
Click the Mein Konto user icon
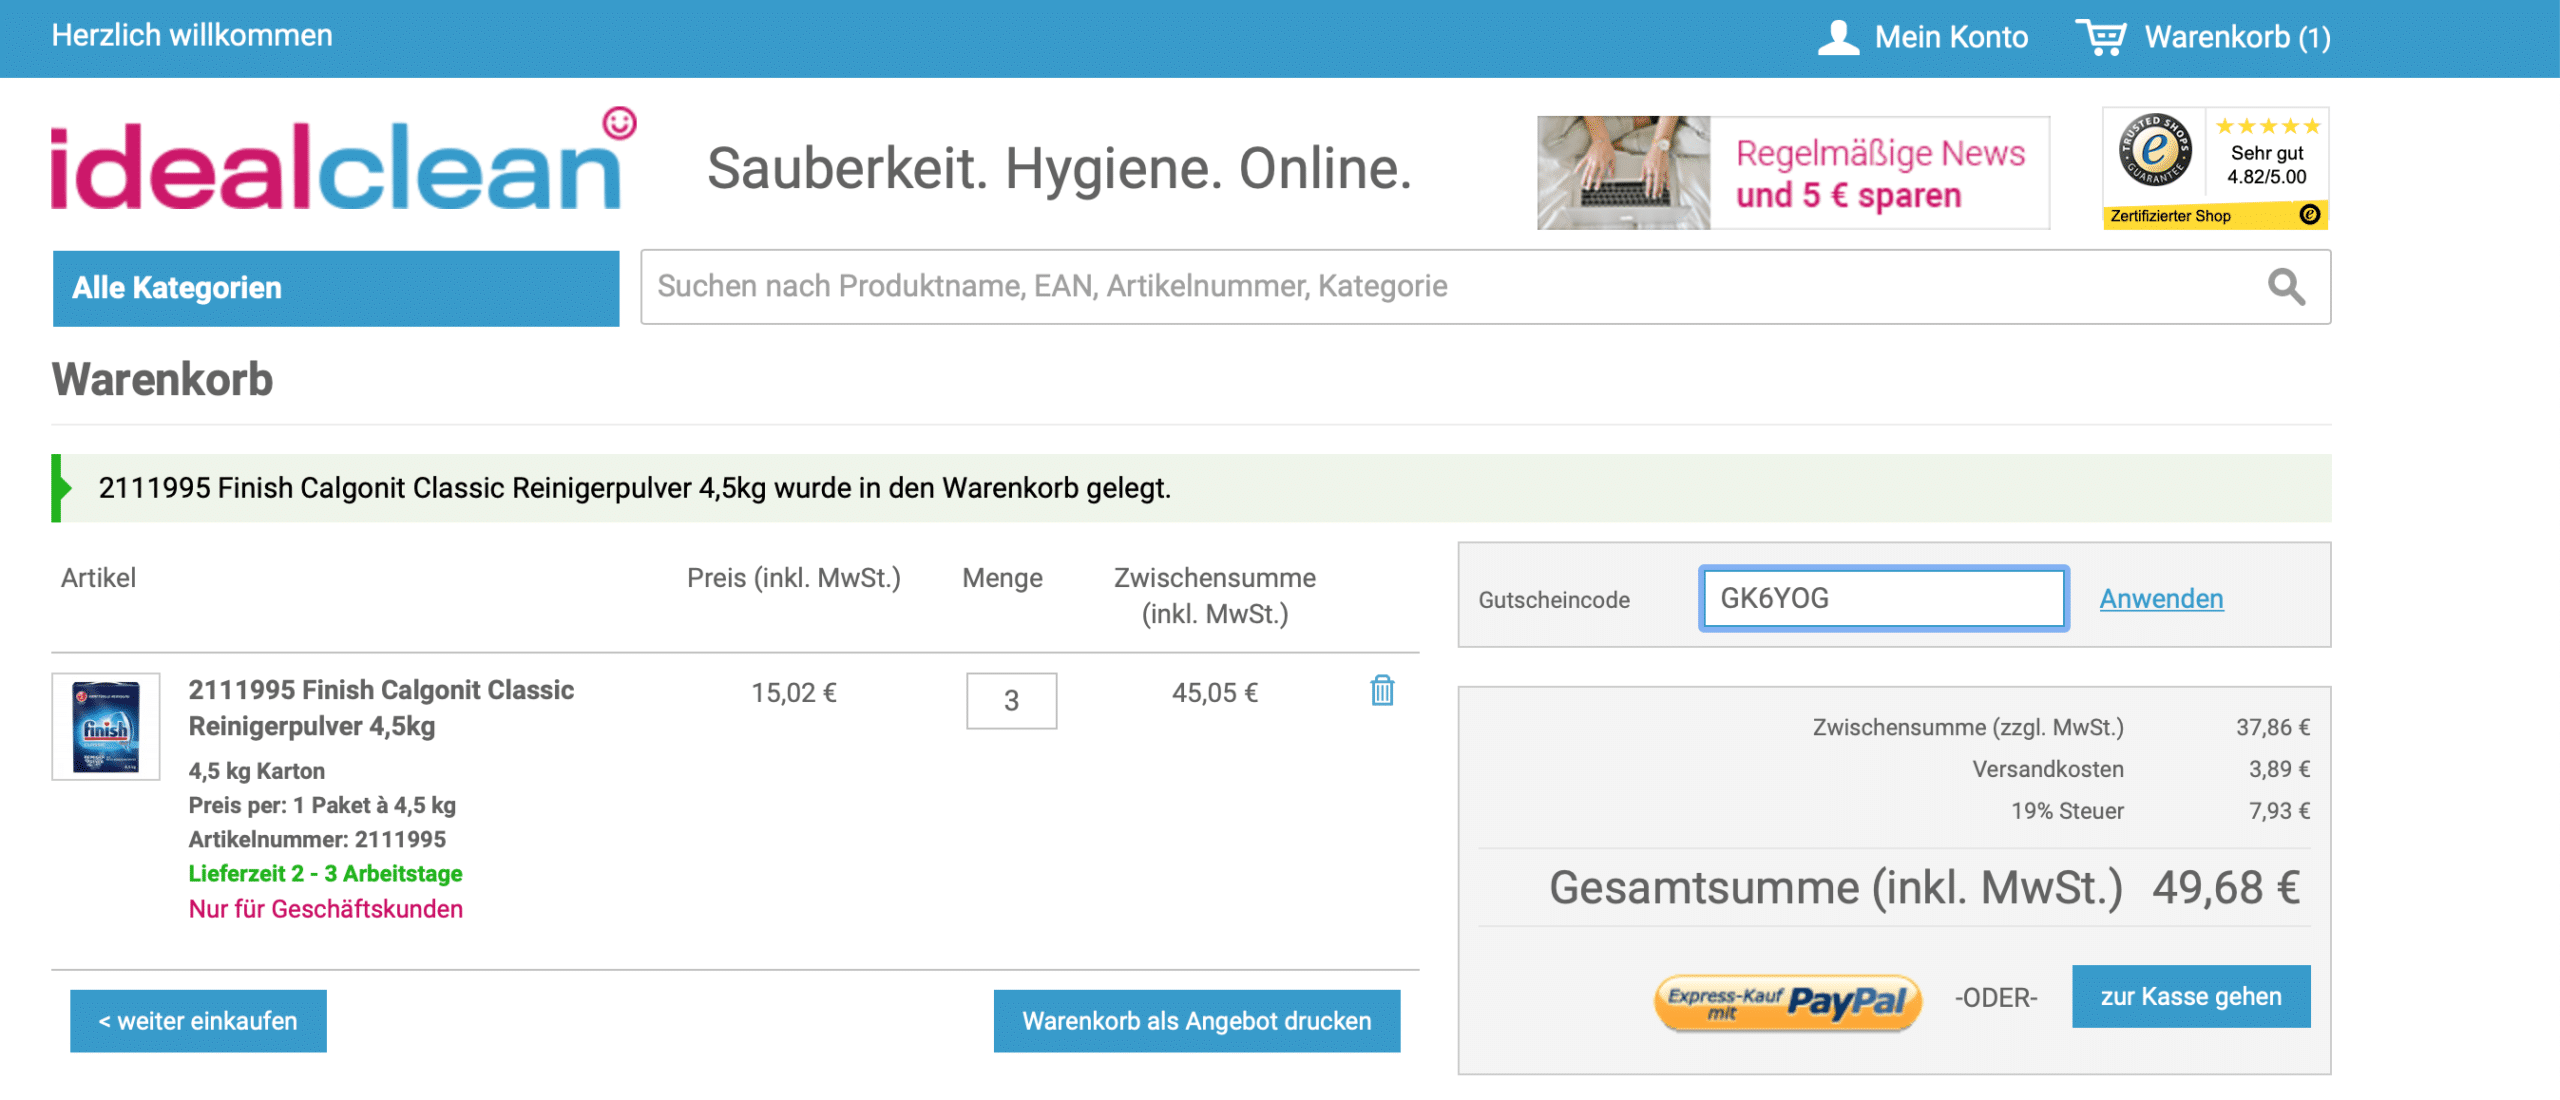click(x=1838, y=38)
